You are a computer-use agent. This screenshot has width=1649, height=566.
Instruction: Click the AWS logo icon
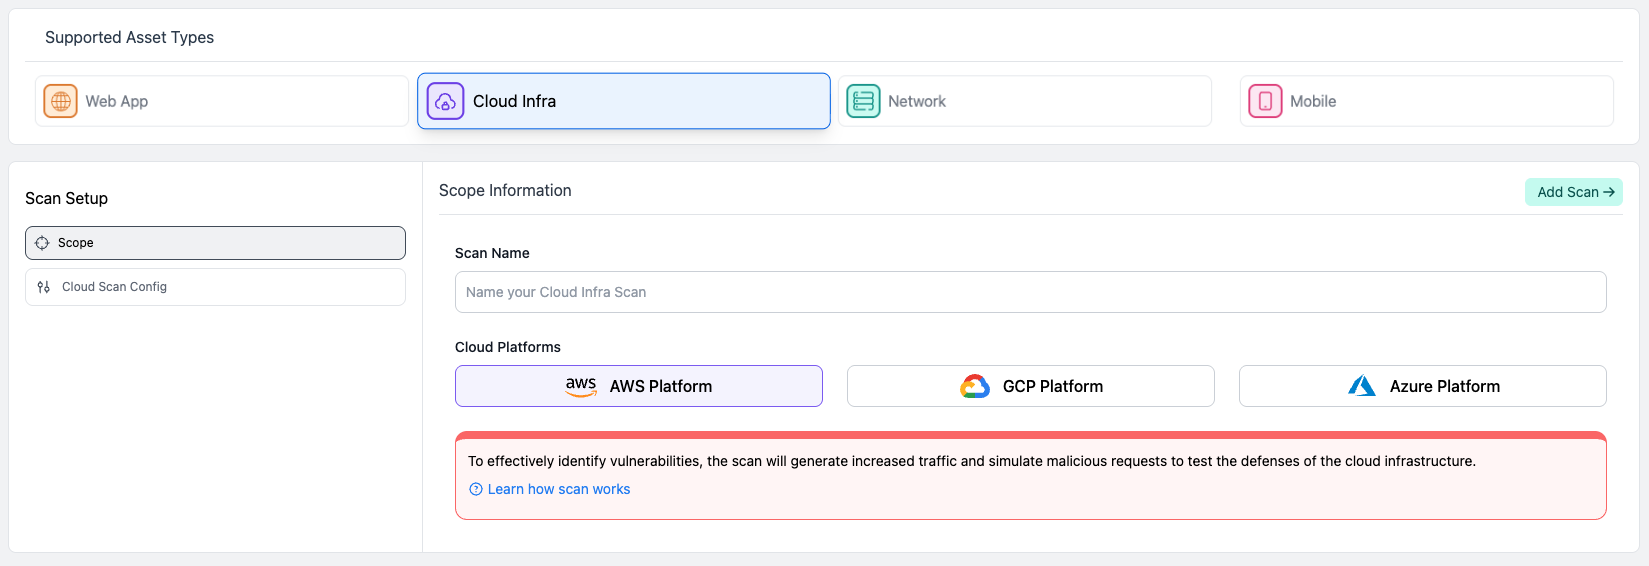[x=581, y=386]
